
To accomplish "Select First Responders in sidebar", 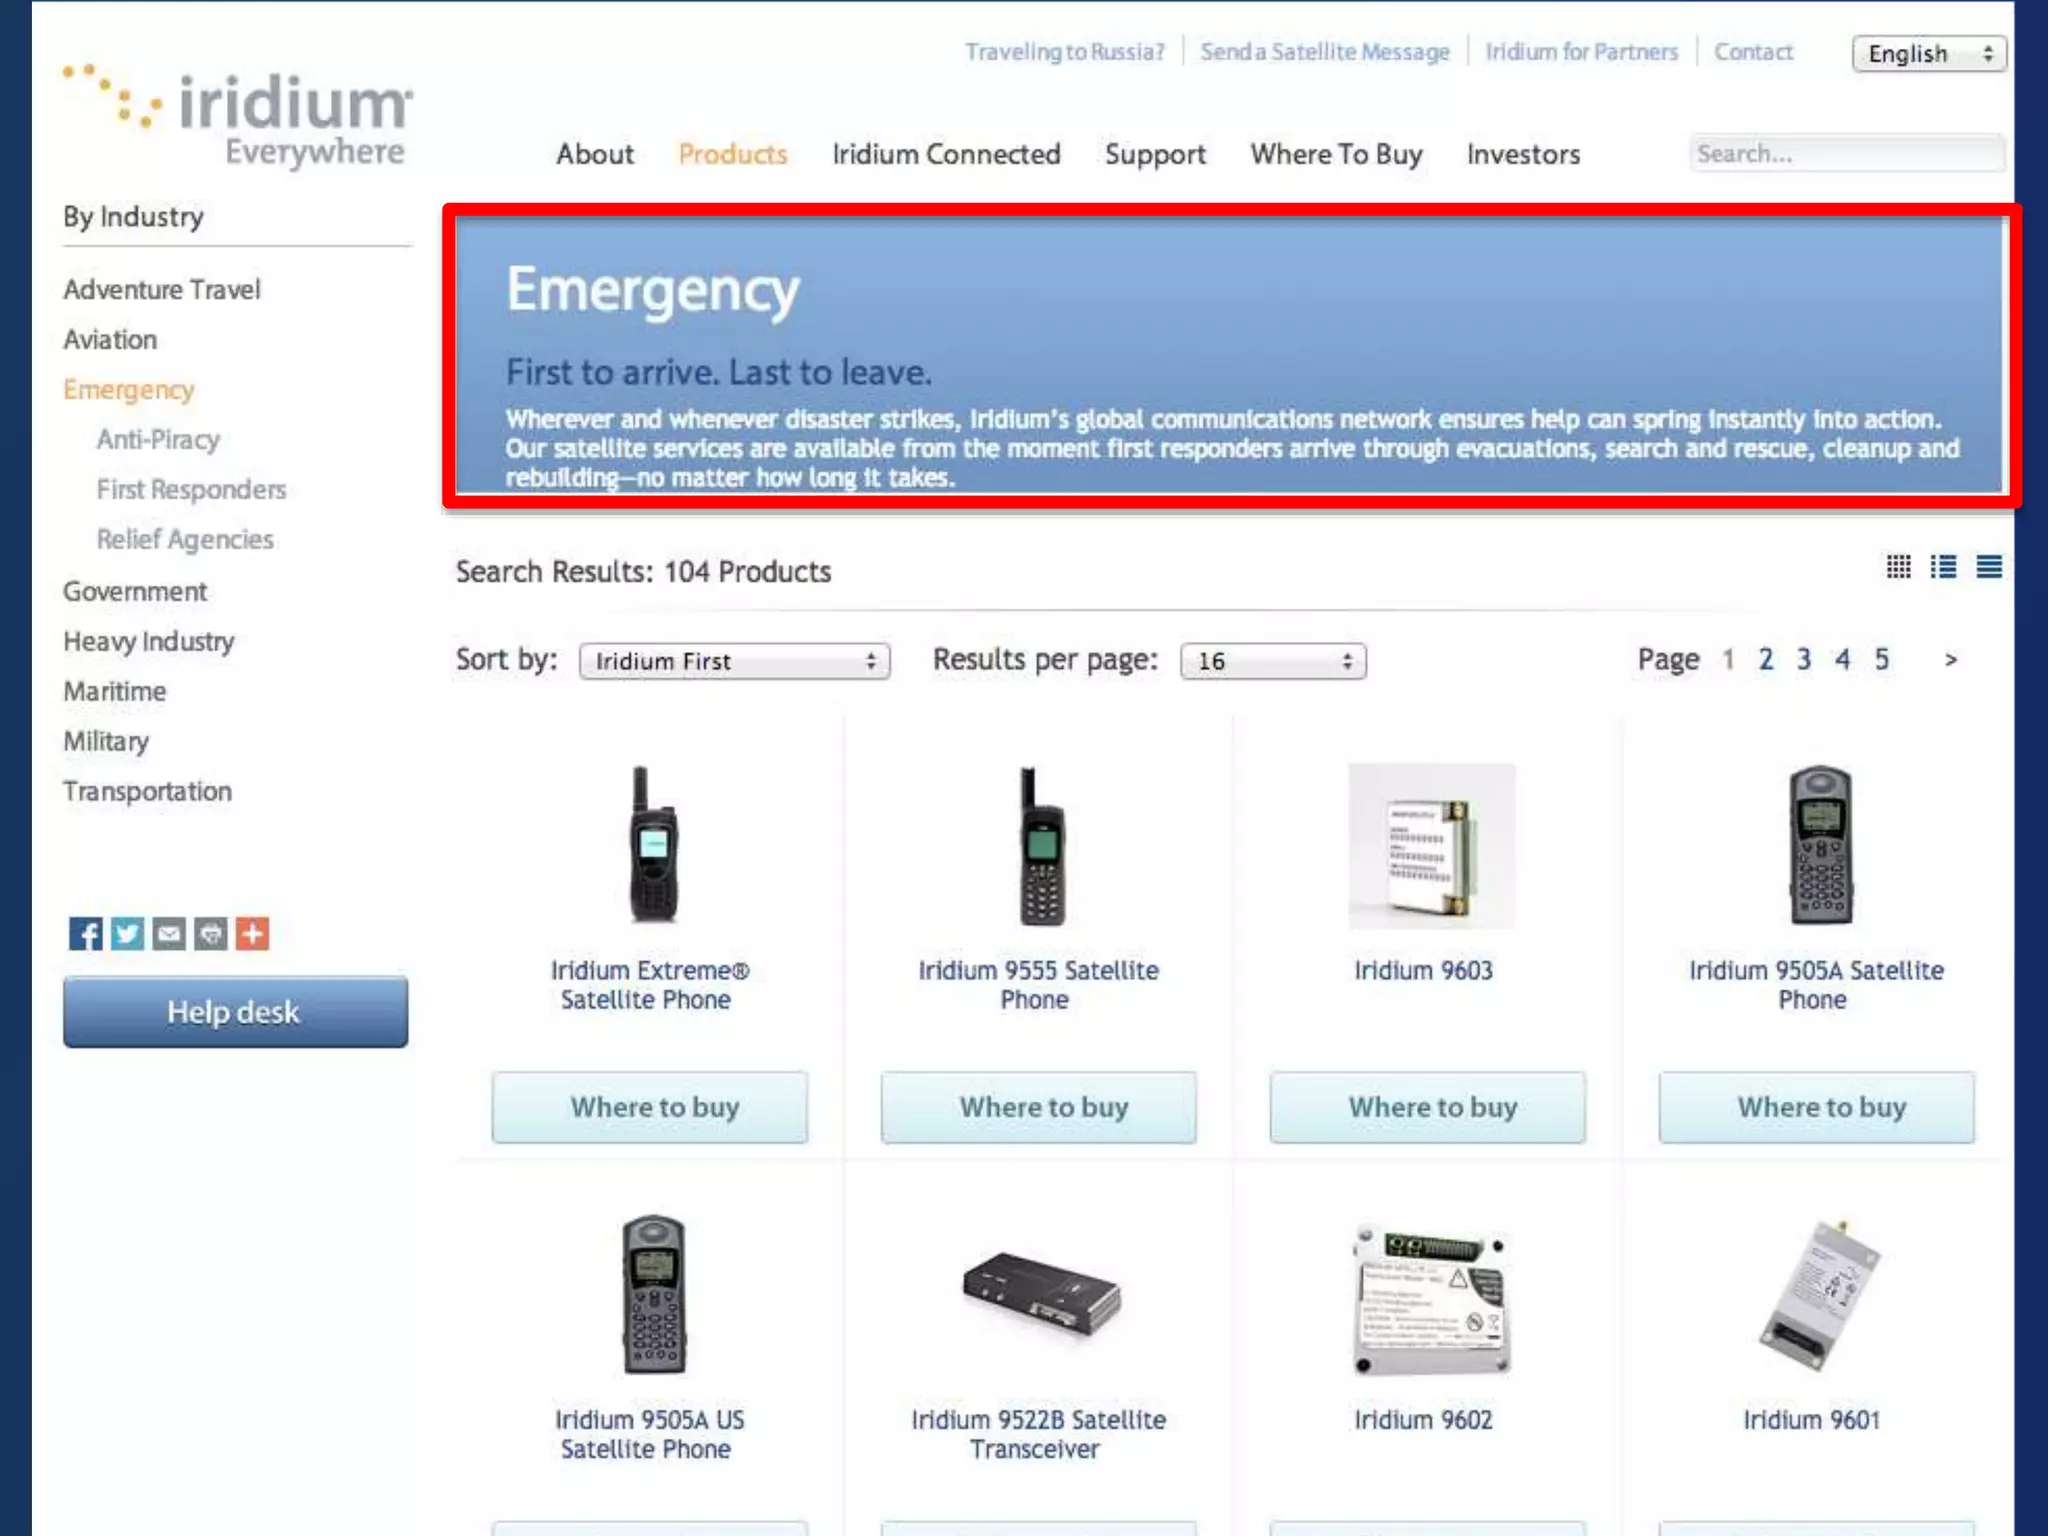I will pyautogui.click(x=191, y=489).
